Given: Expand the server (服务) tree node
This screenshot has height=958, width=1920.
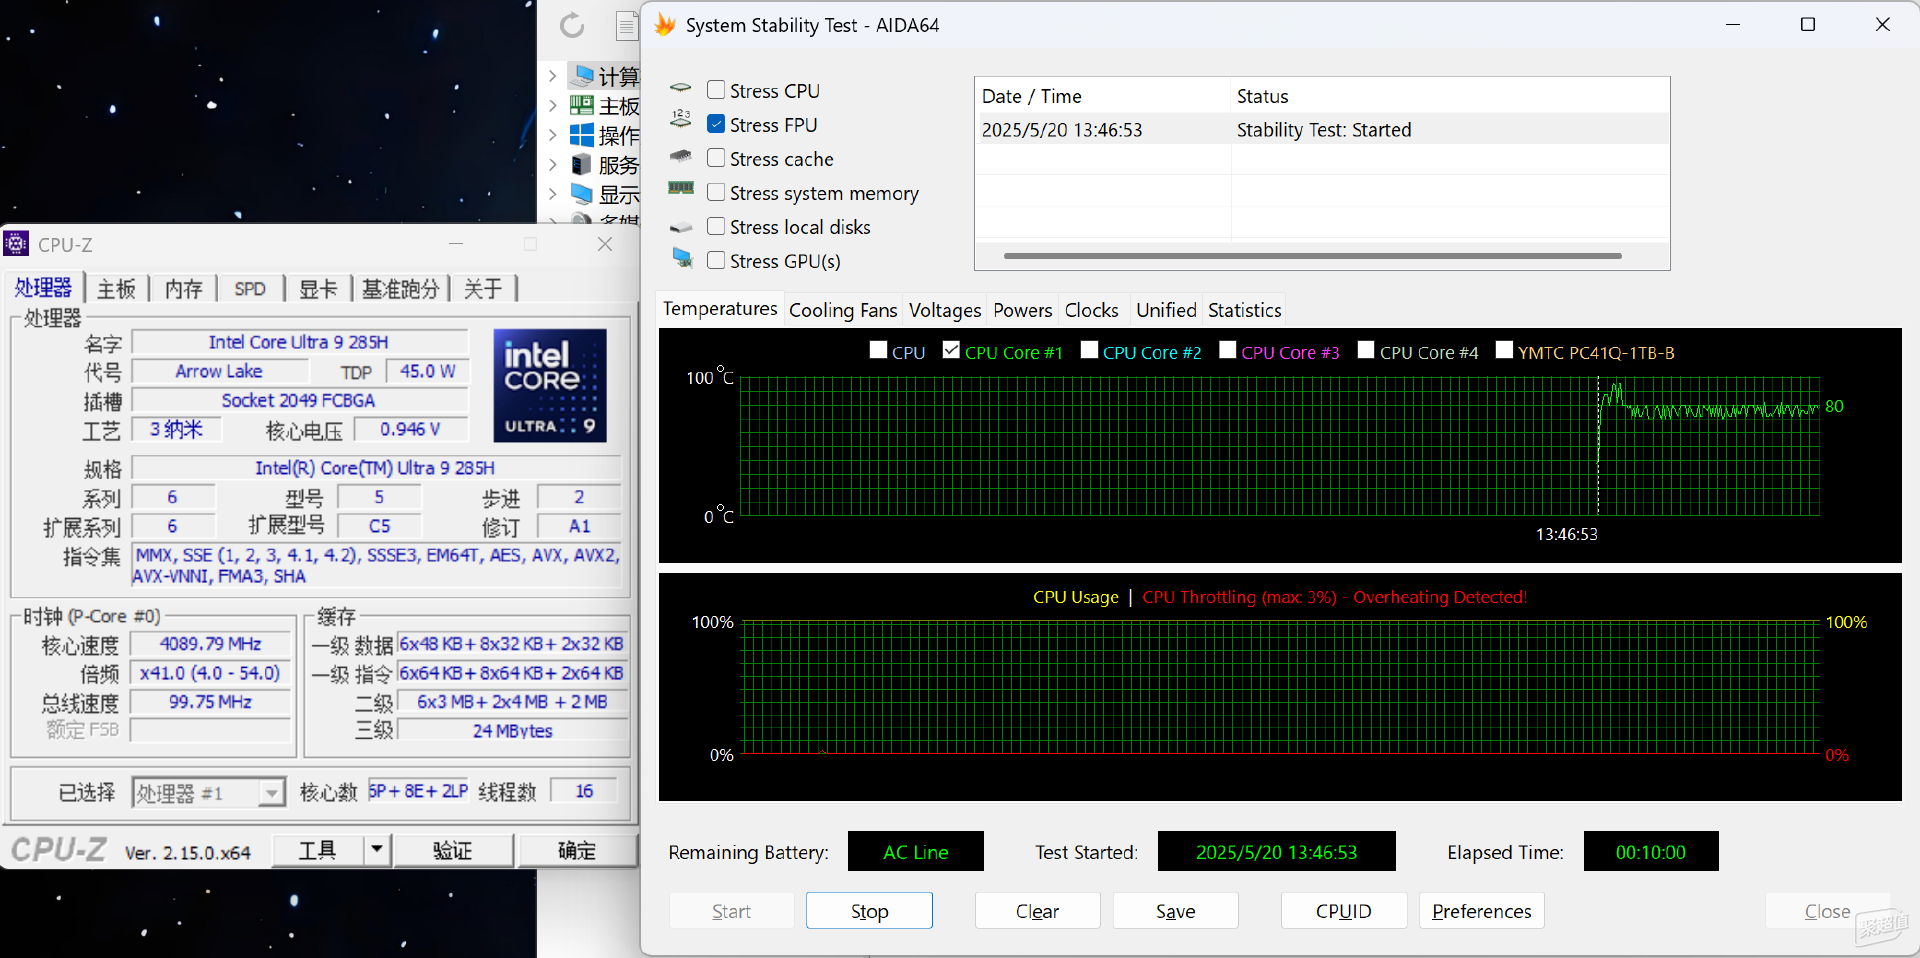Looking at the screenshot, I should pos(552,164).
